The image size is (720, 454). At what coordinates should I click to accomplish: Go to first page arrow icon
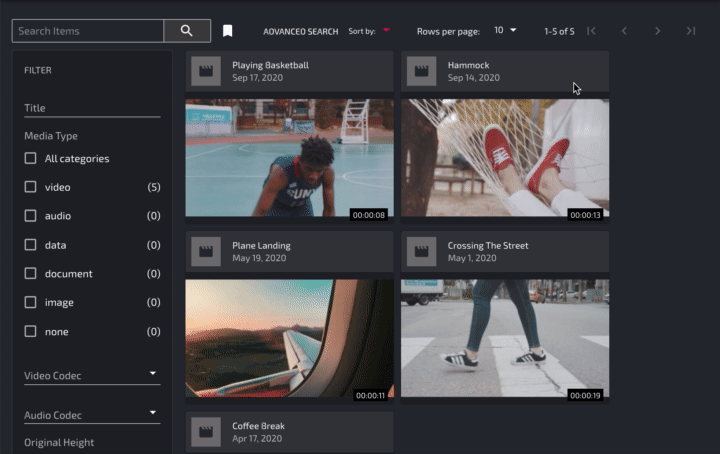point(591,31)
